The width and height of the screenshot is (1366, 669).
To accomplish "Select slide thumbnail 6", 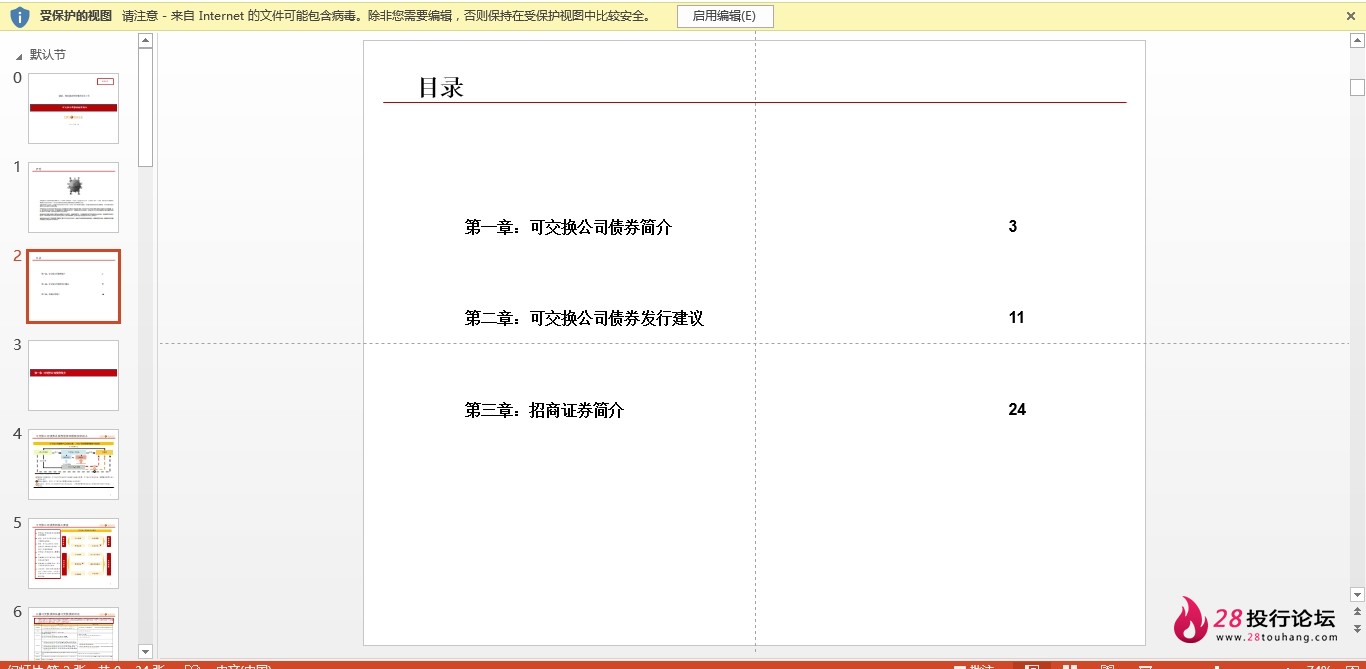I will [73, 633].
